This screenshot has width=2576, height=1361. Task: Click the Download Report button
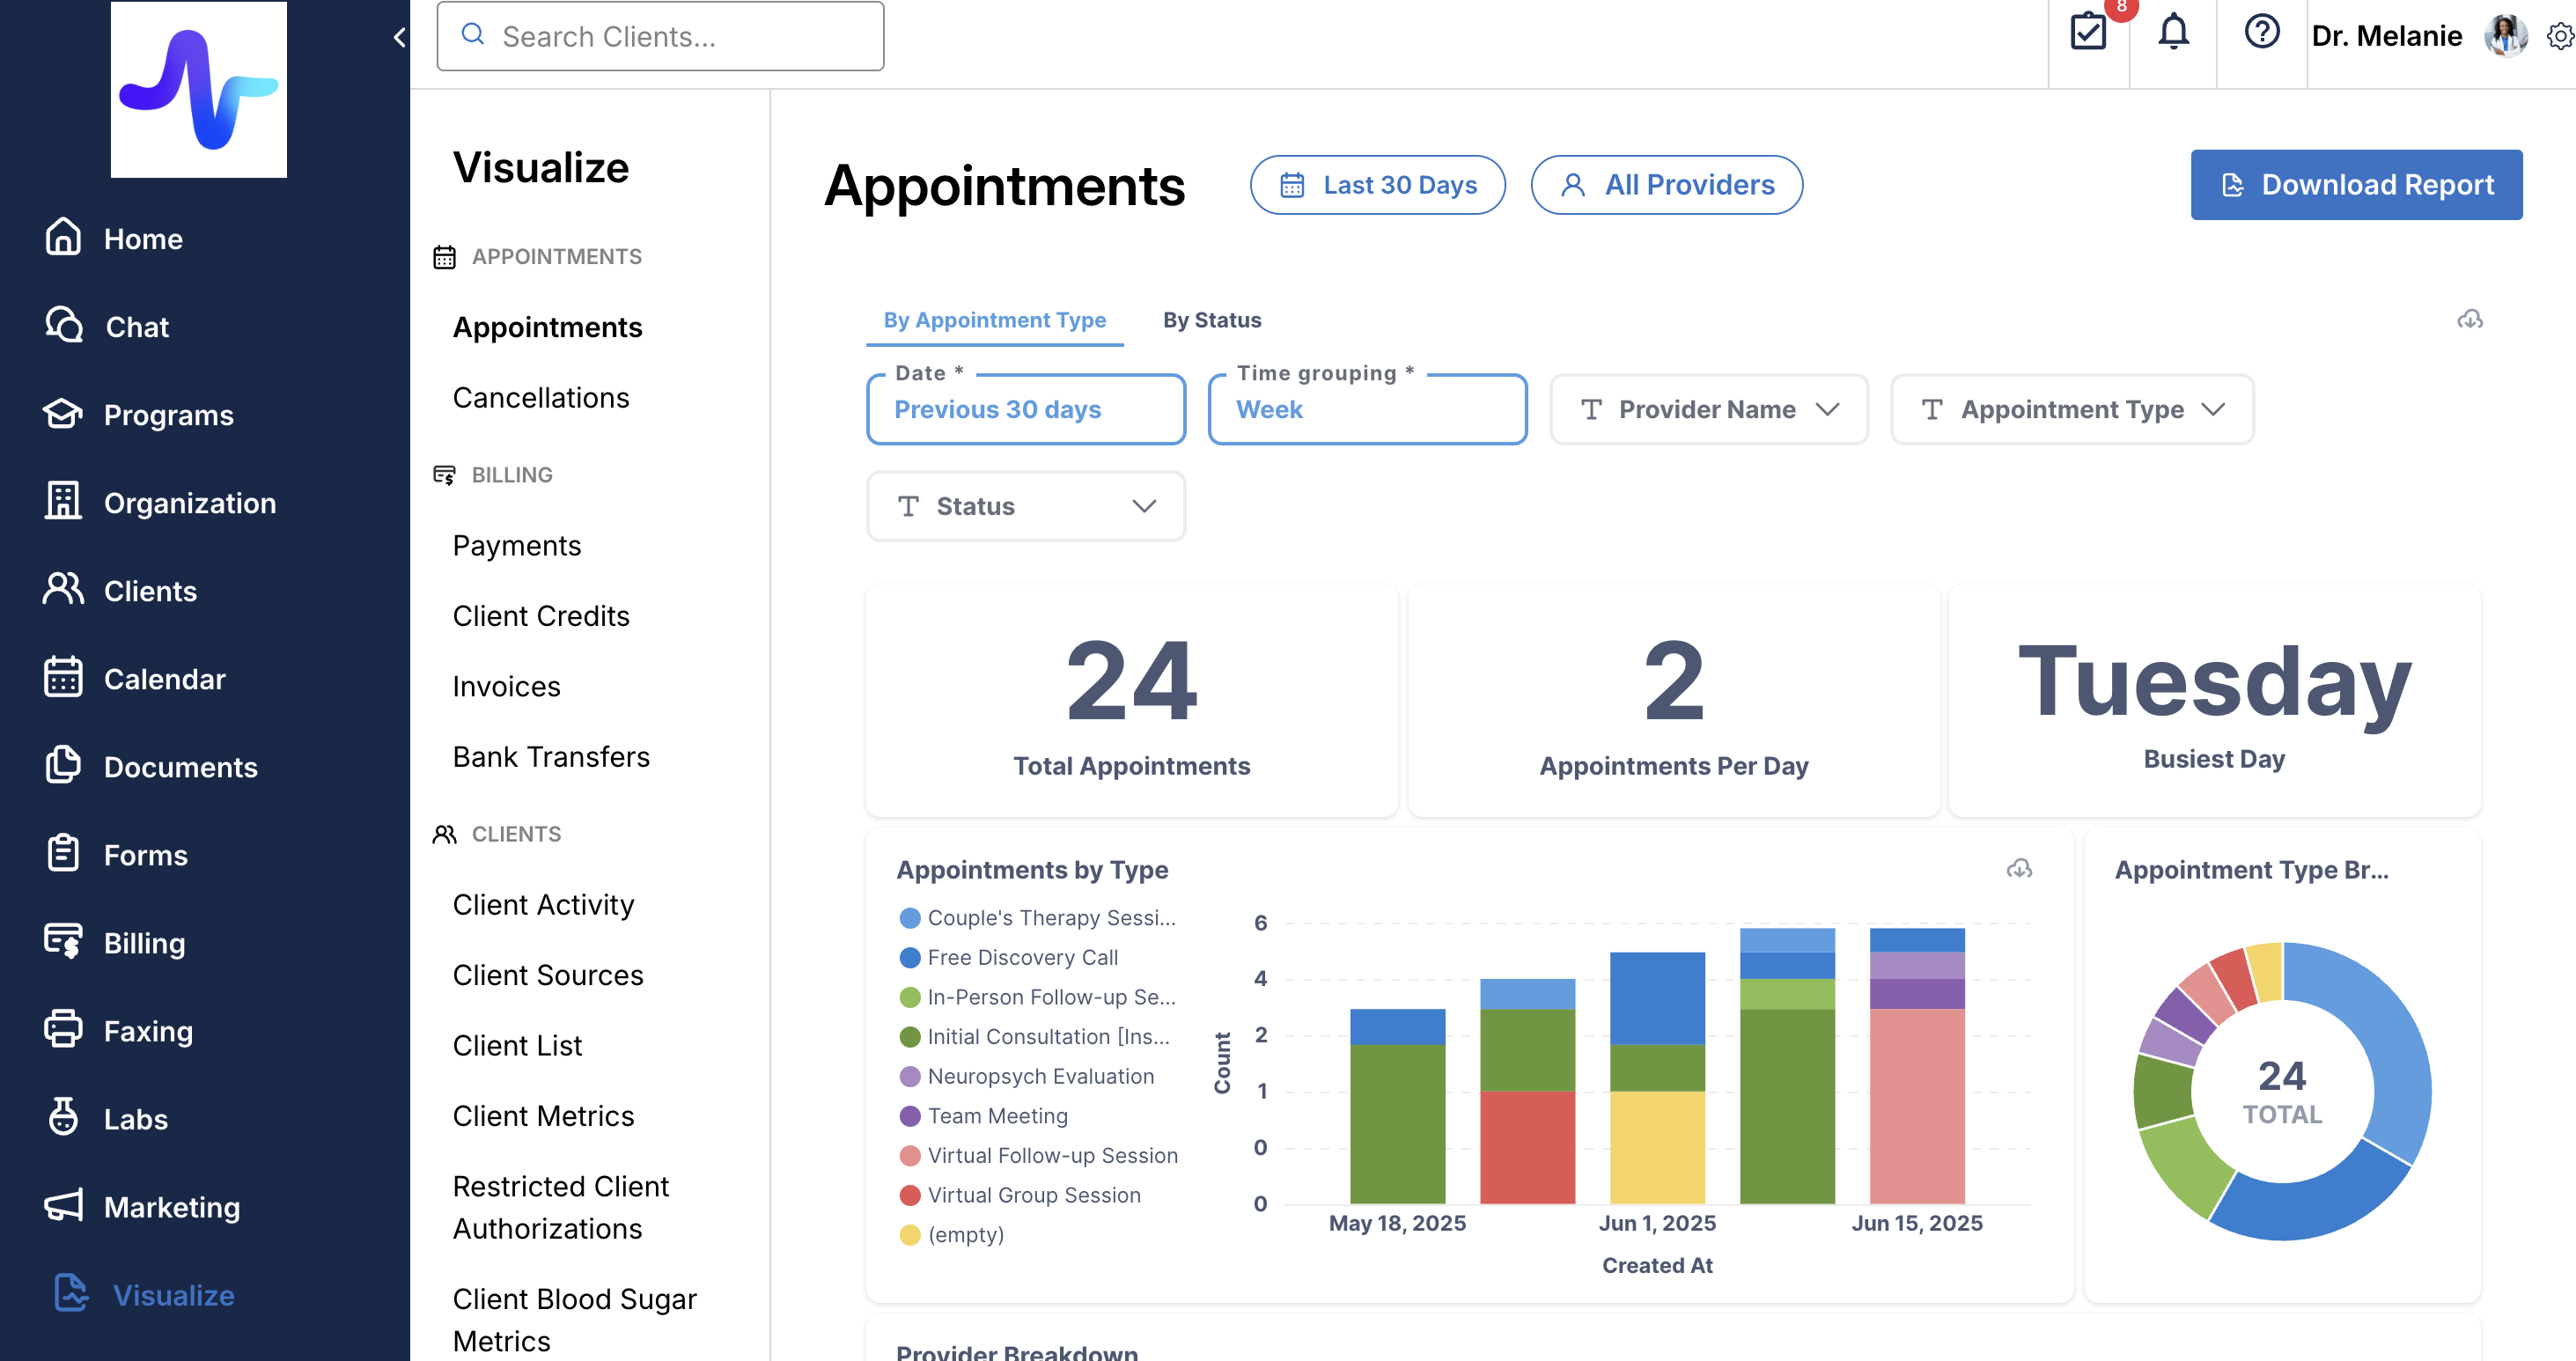[2356, 185]
